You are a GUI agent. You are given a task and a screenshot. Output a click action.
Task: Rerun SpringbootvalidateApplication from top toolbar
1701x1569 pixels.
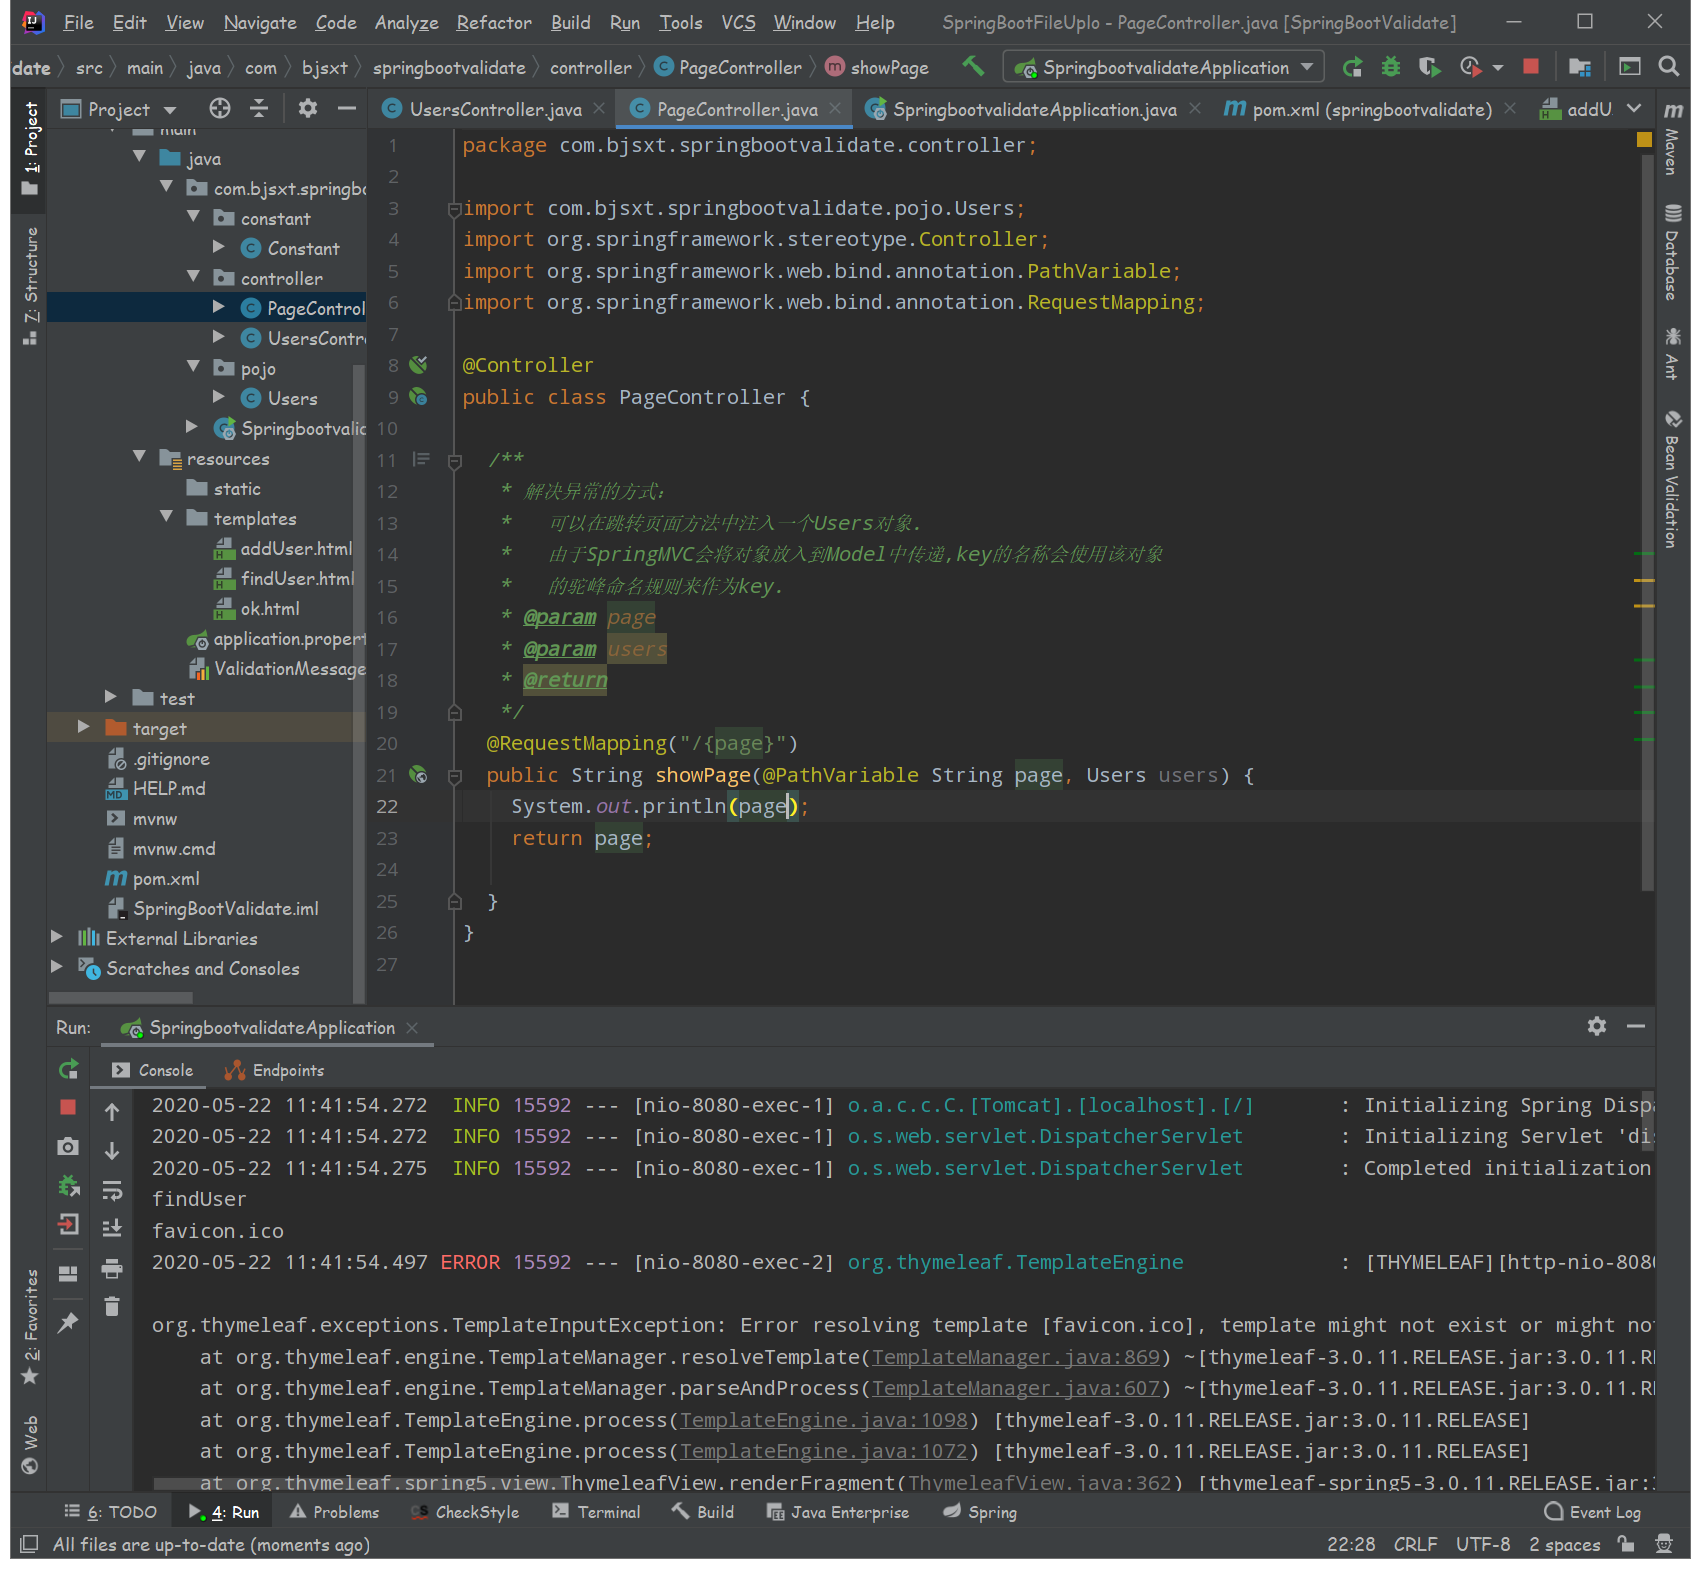click(1352, 67)
